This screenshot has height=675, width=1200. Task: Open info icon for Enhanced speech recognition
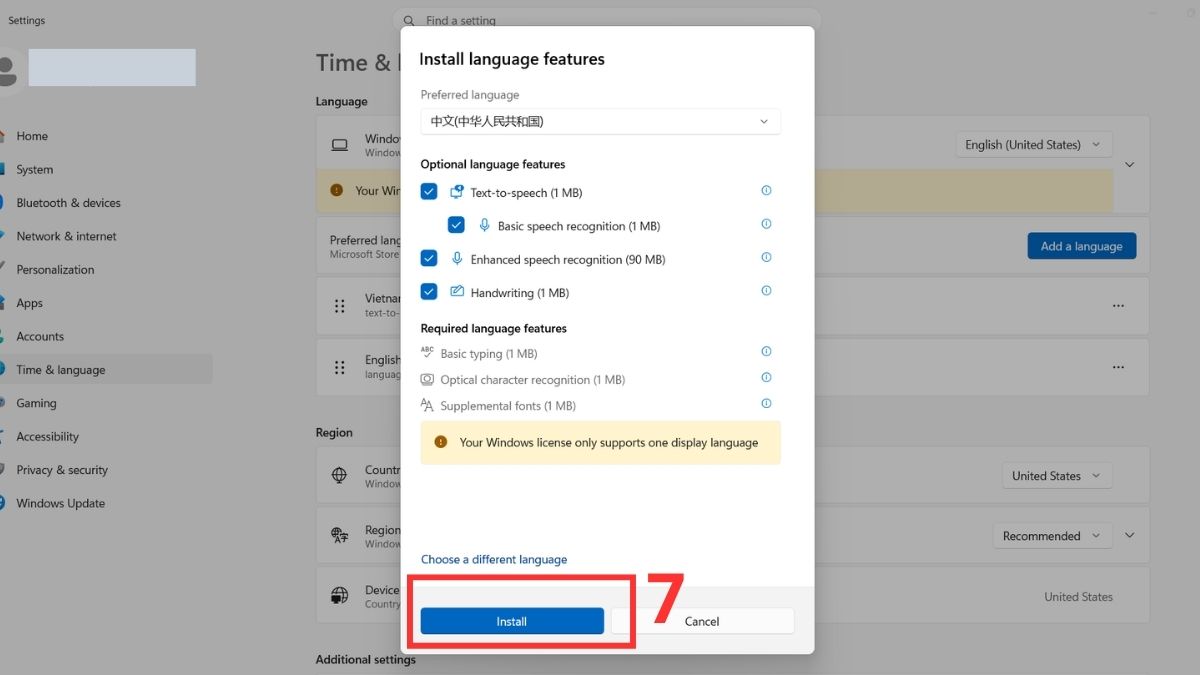(767, 257)
